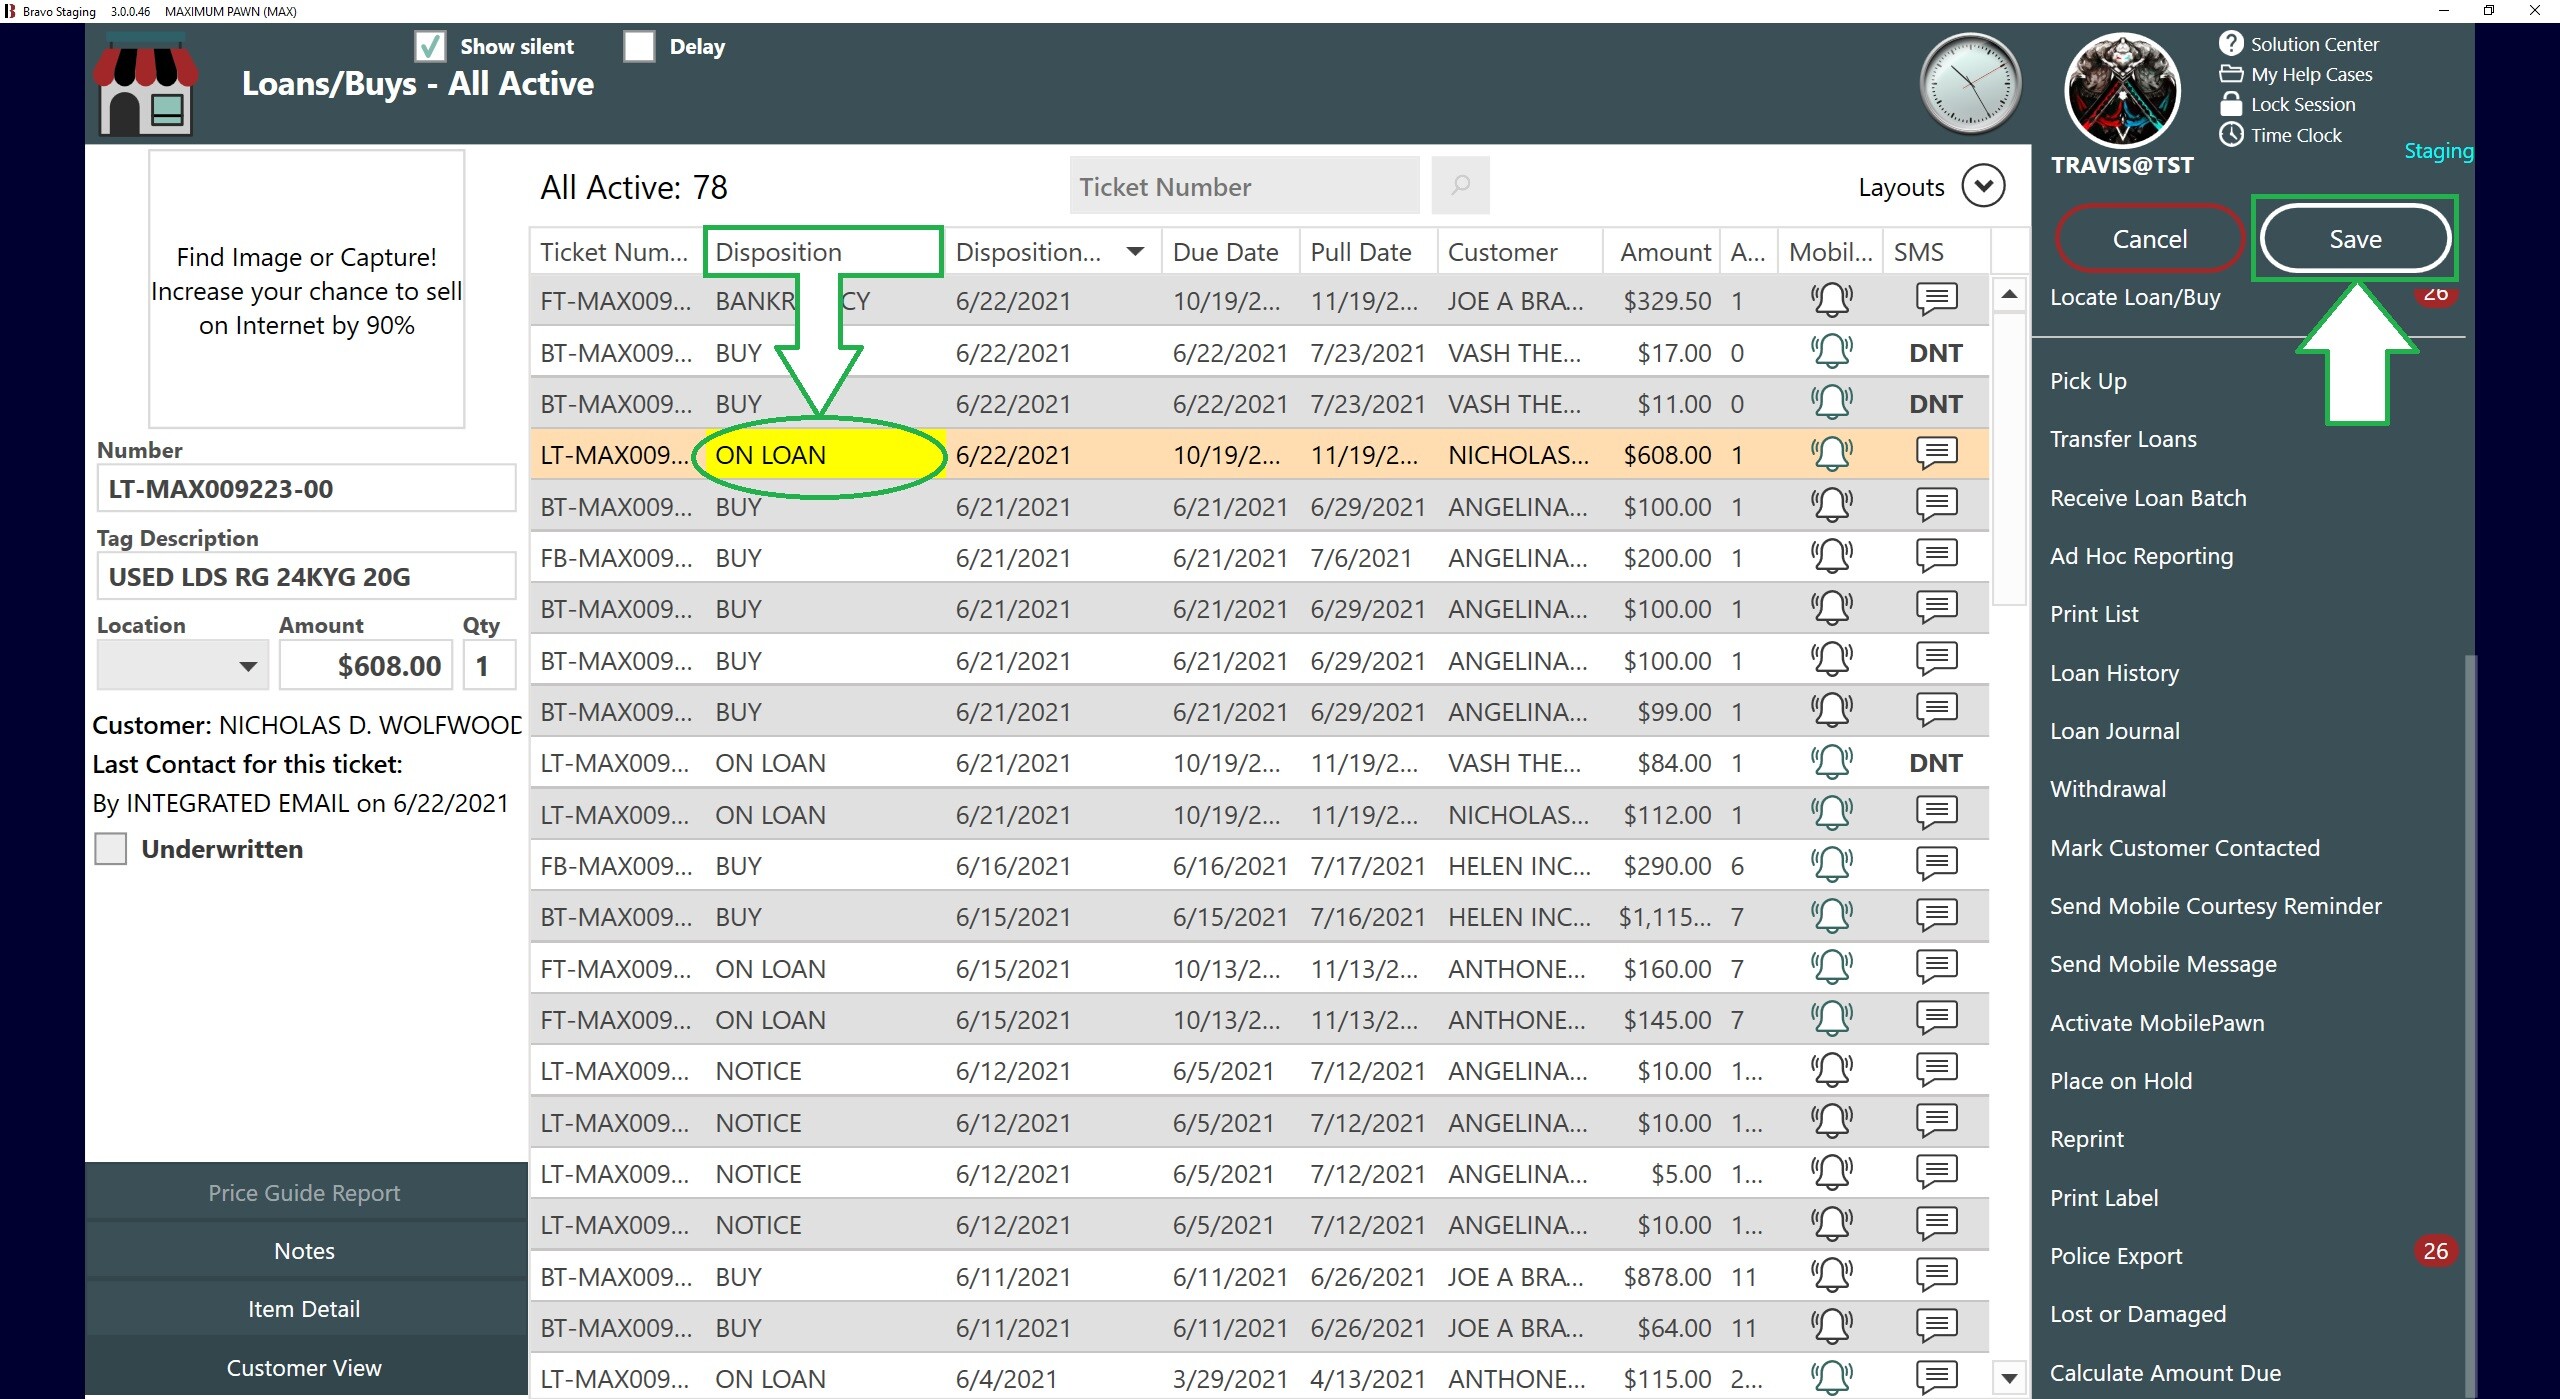Click mobile bell icon for $608.00 row
This screenshot has width=2560, height=1399.
tap(1831, 454)
